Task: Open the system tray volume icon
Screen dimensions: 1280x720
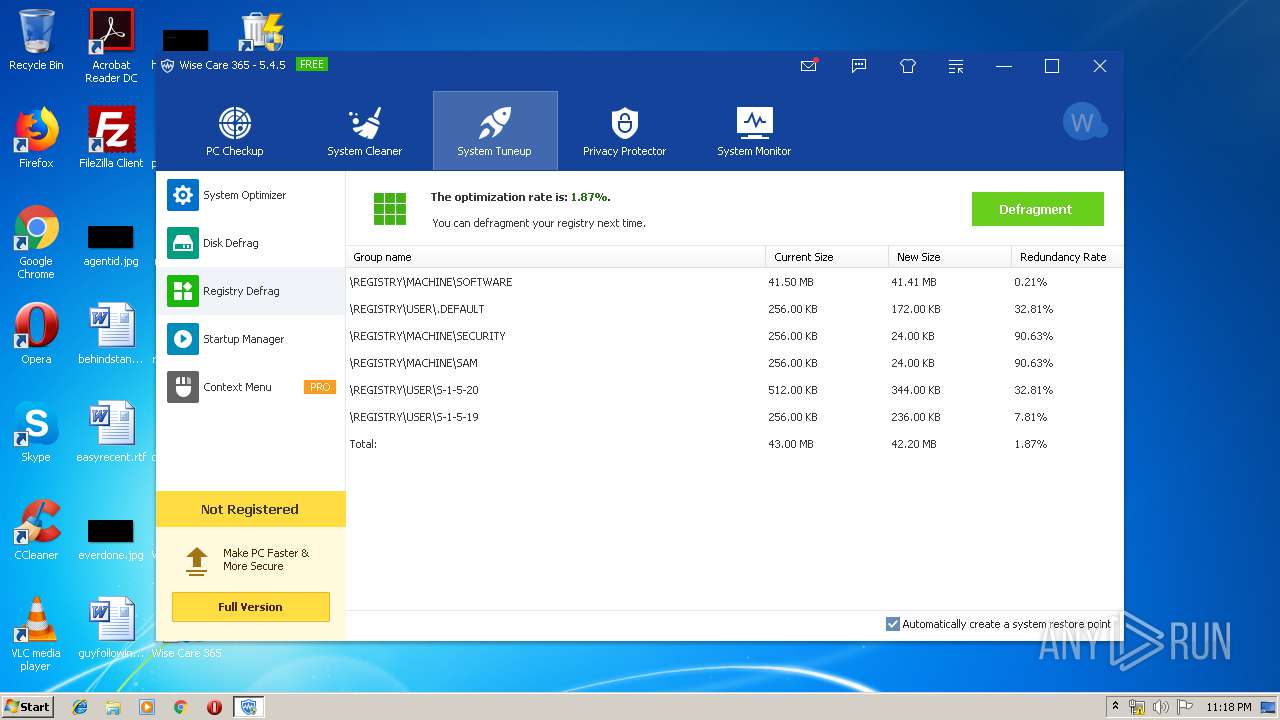Action: [x=1160, y=707]
